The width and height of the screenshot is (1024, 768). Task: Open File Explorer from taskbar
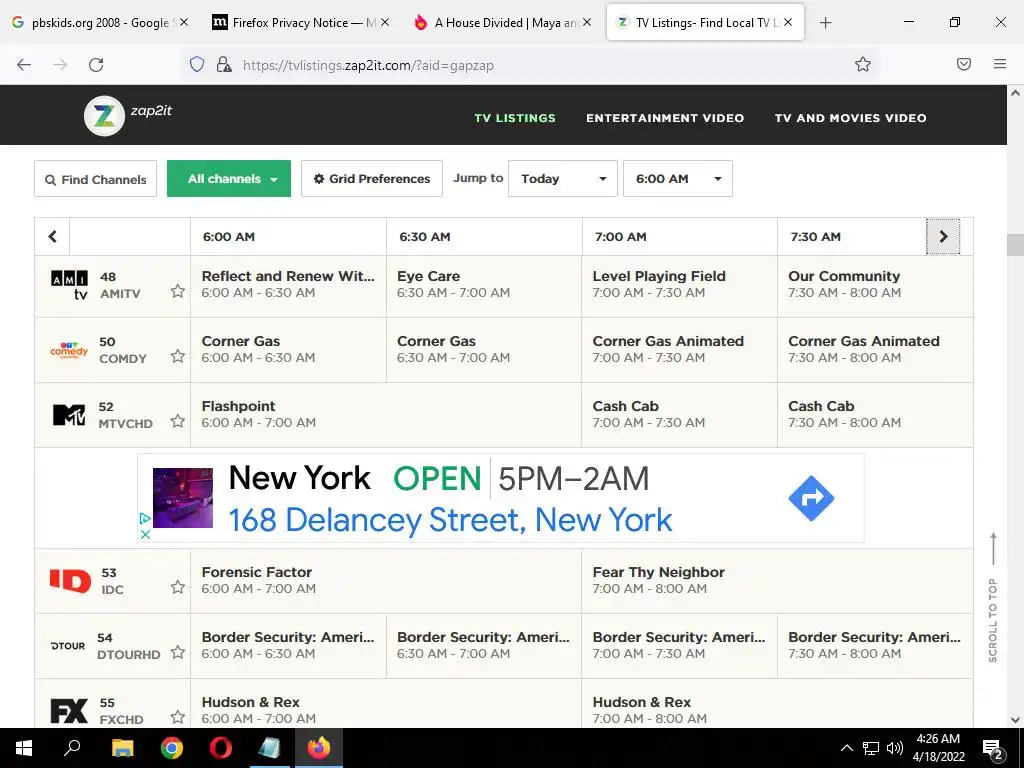click(122, 748)
